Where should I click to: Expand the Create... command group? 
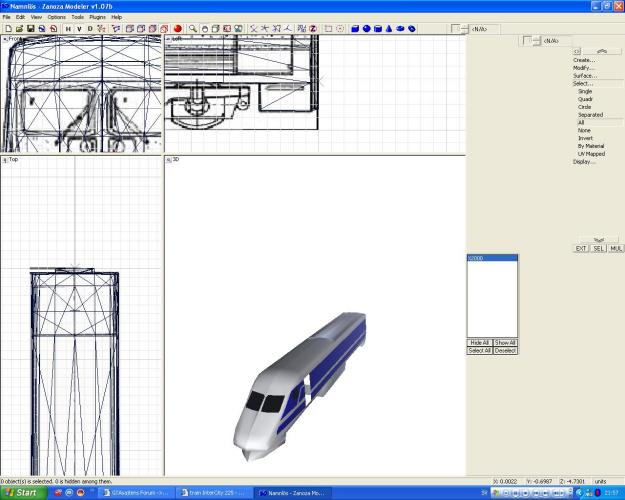[x=584, y=60]
